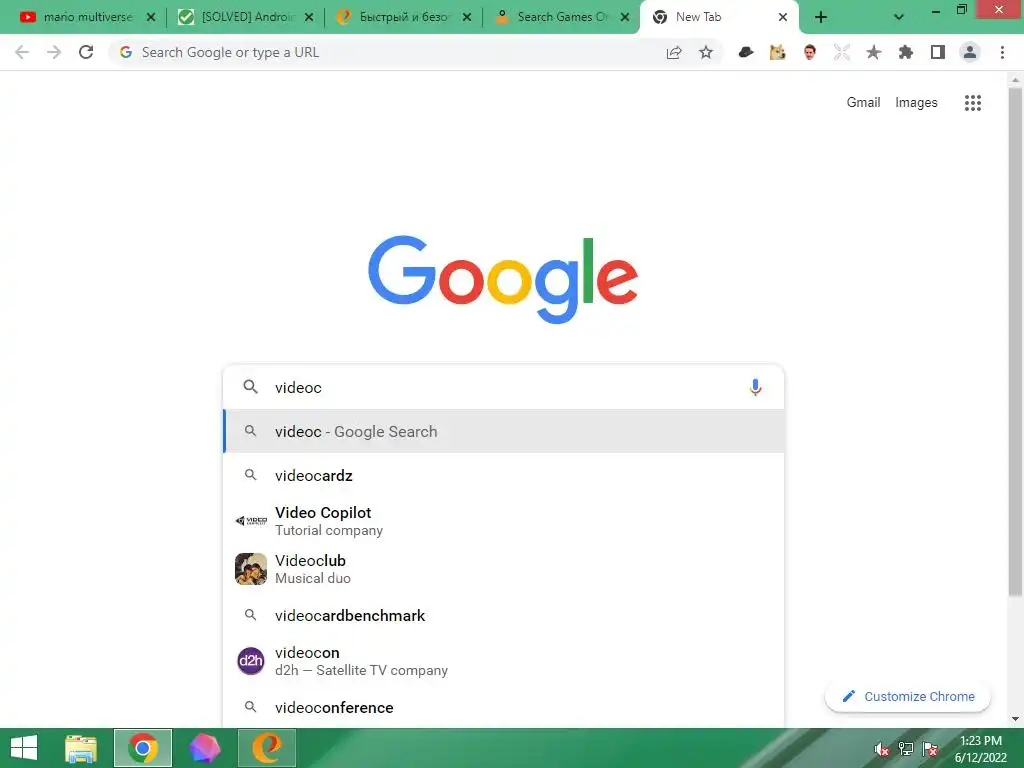Close the [SOLVED] Android tab

309,18
